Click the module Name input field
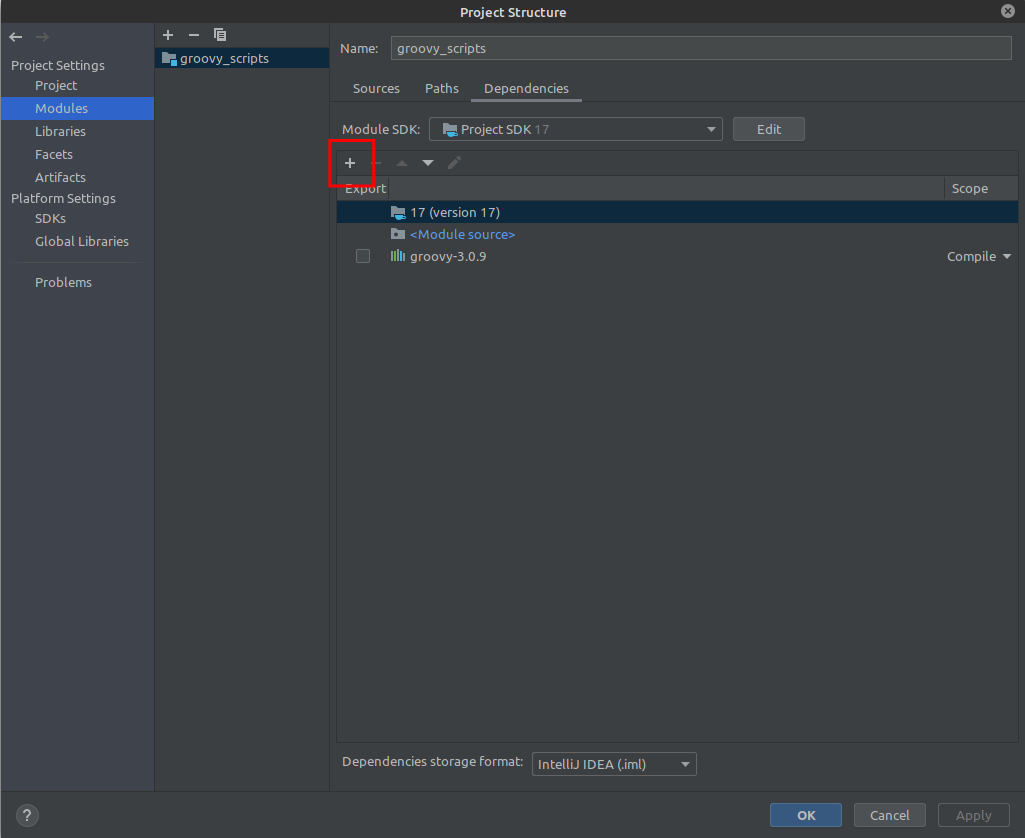The height and width of the screenshot is (838, 1025). (701, 48)
